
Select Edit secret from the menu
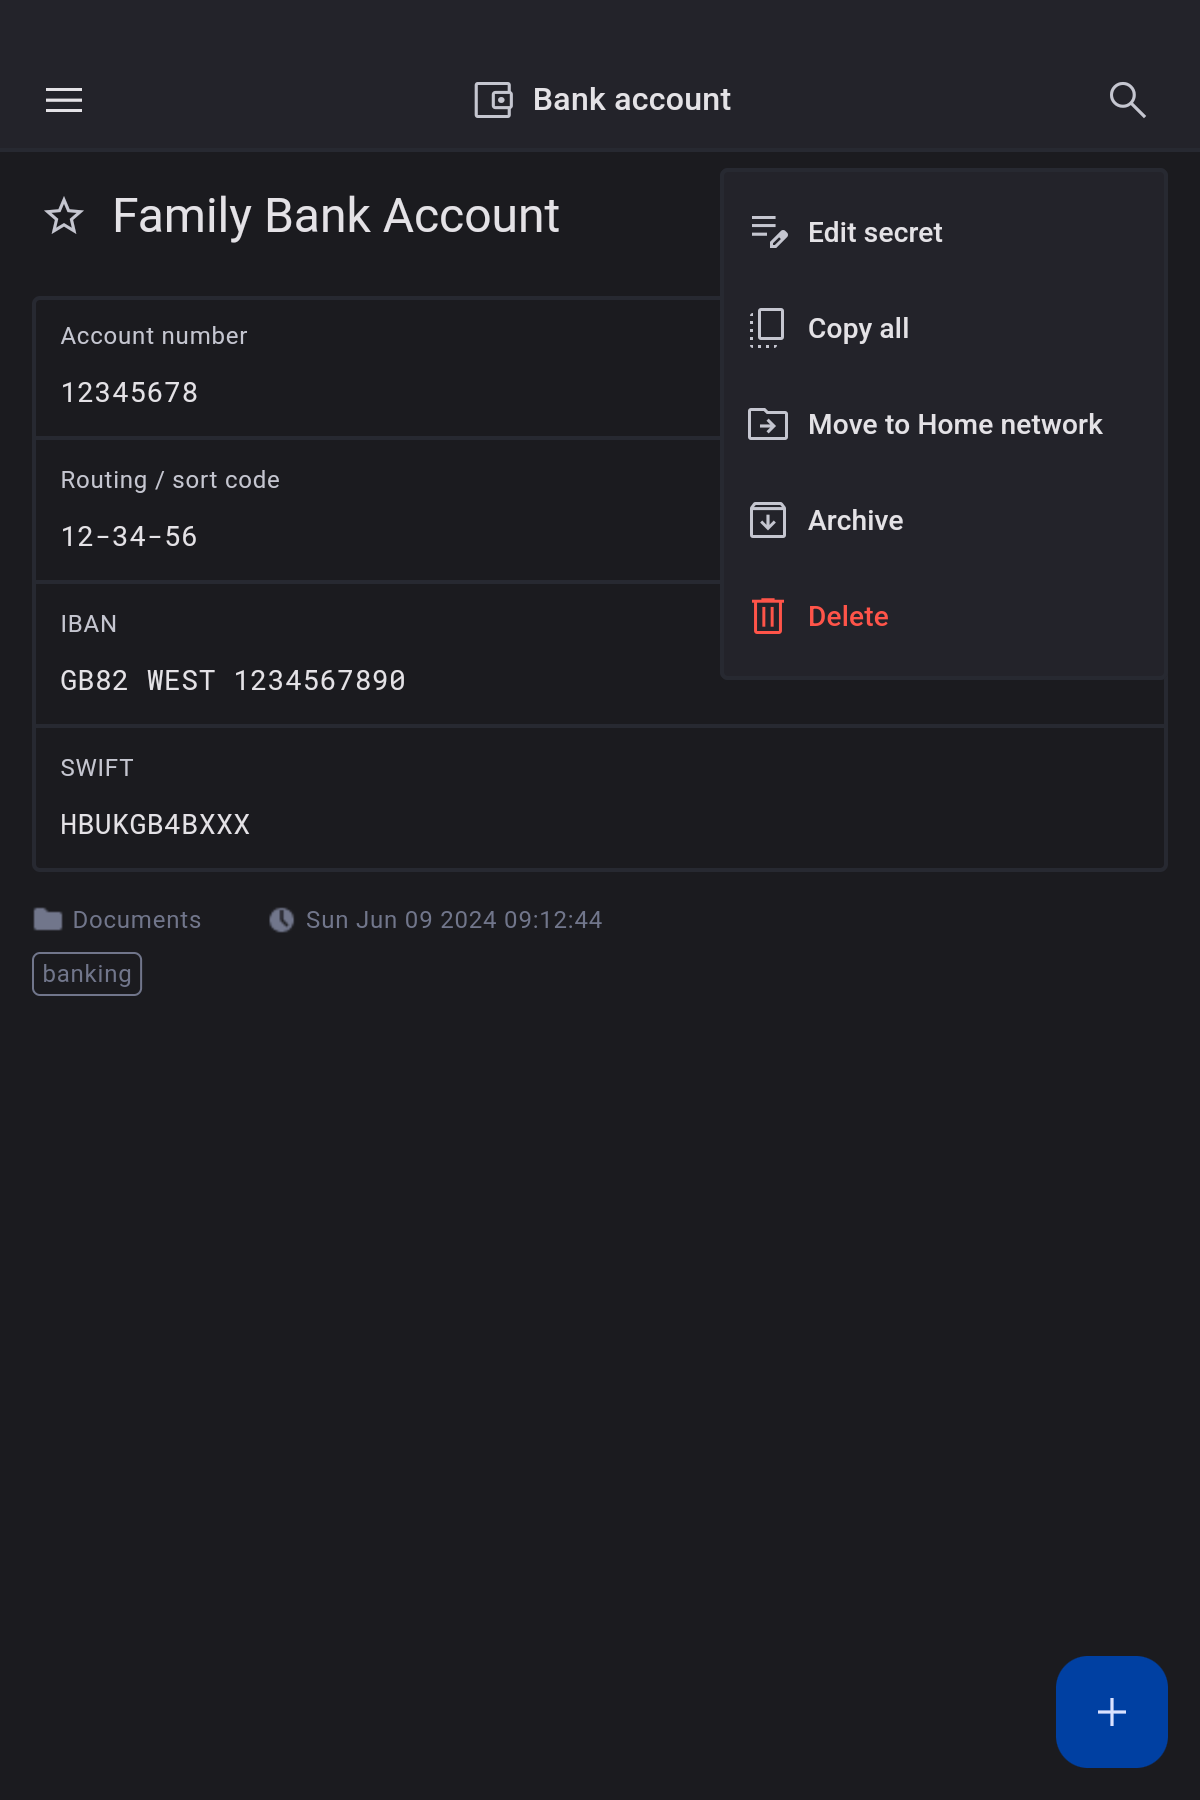(x=875, y=232)
